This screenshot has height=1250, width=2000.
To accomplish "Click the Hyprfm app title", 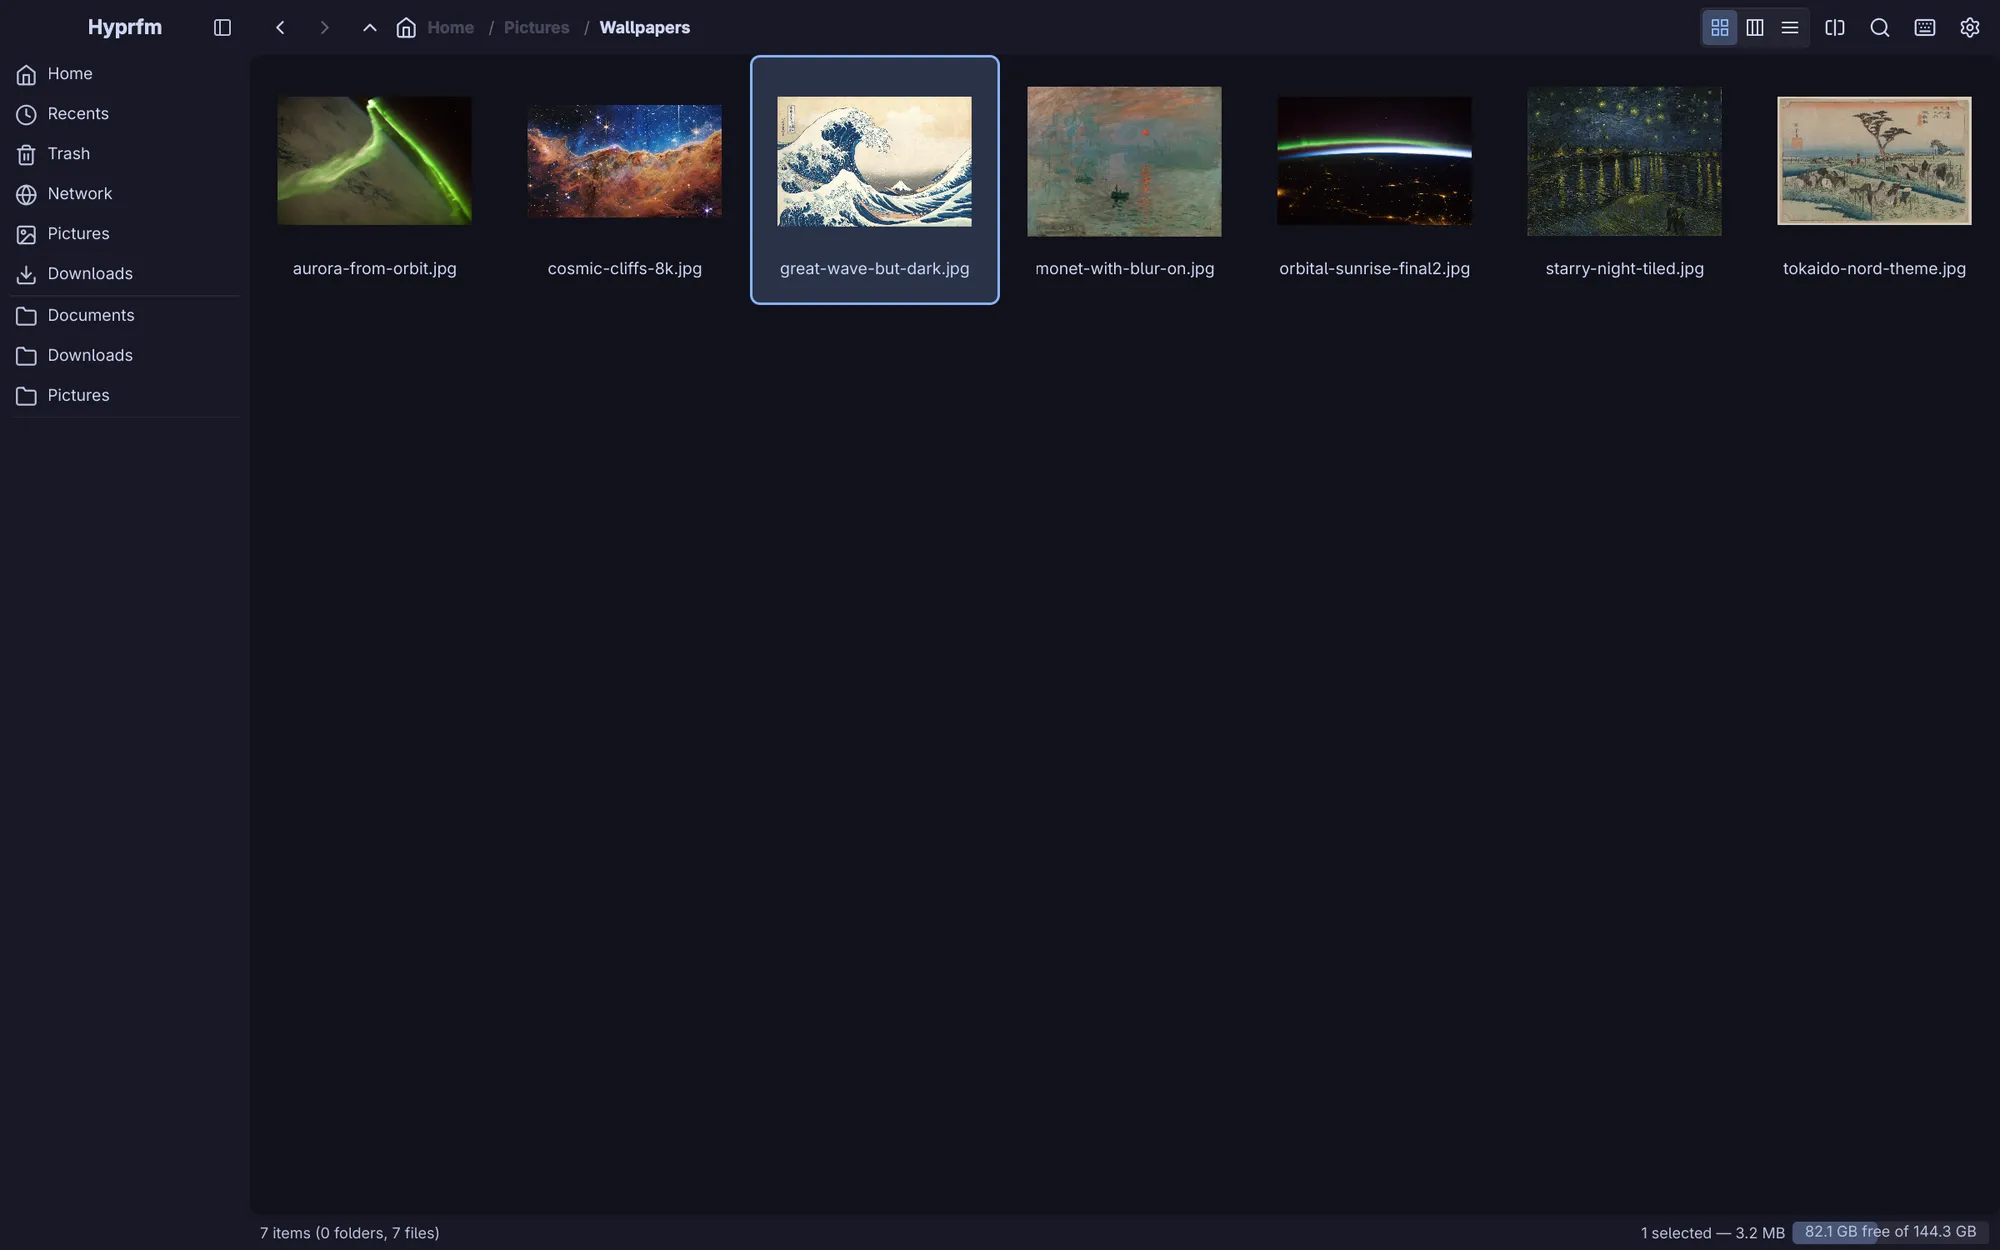I will [125, 27].
